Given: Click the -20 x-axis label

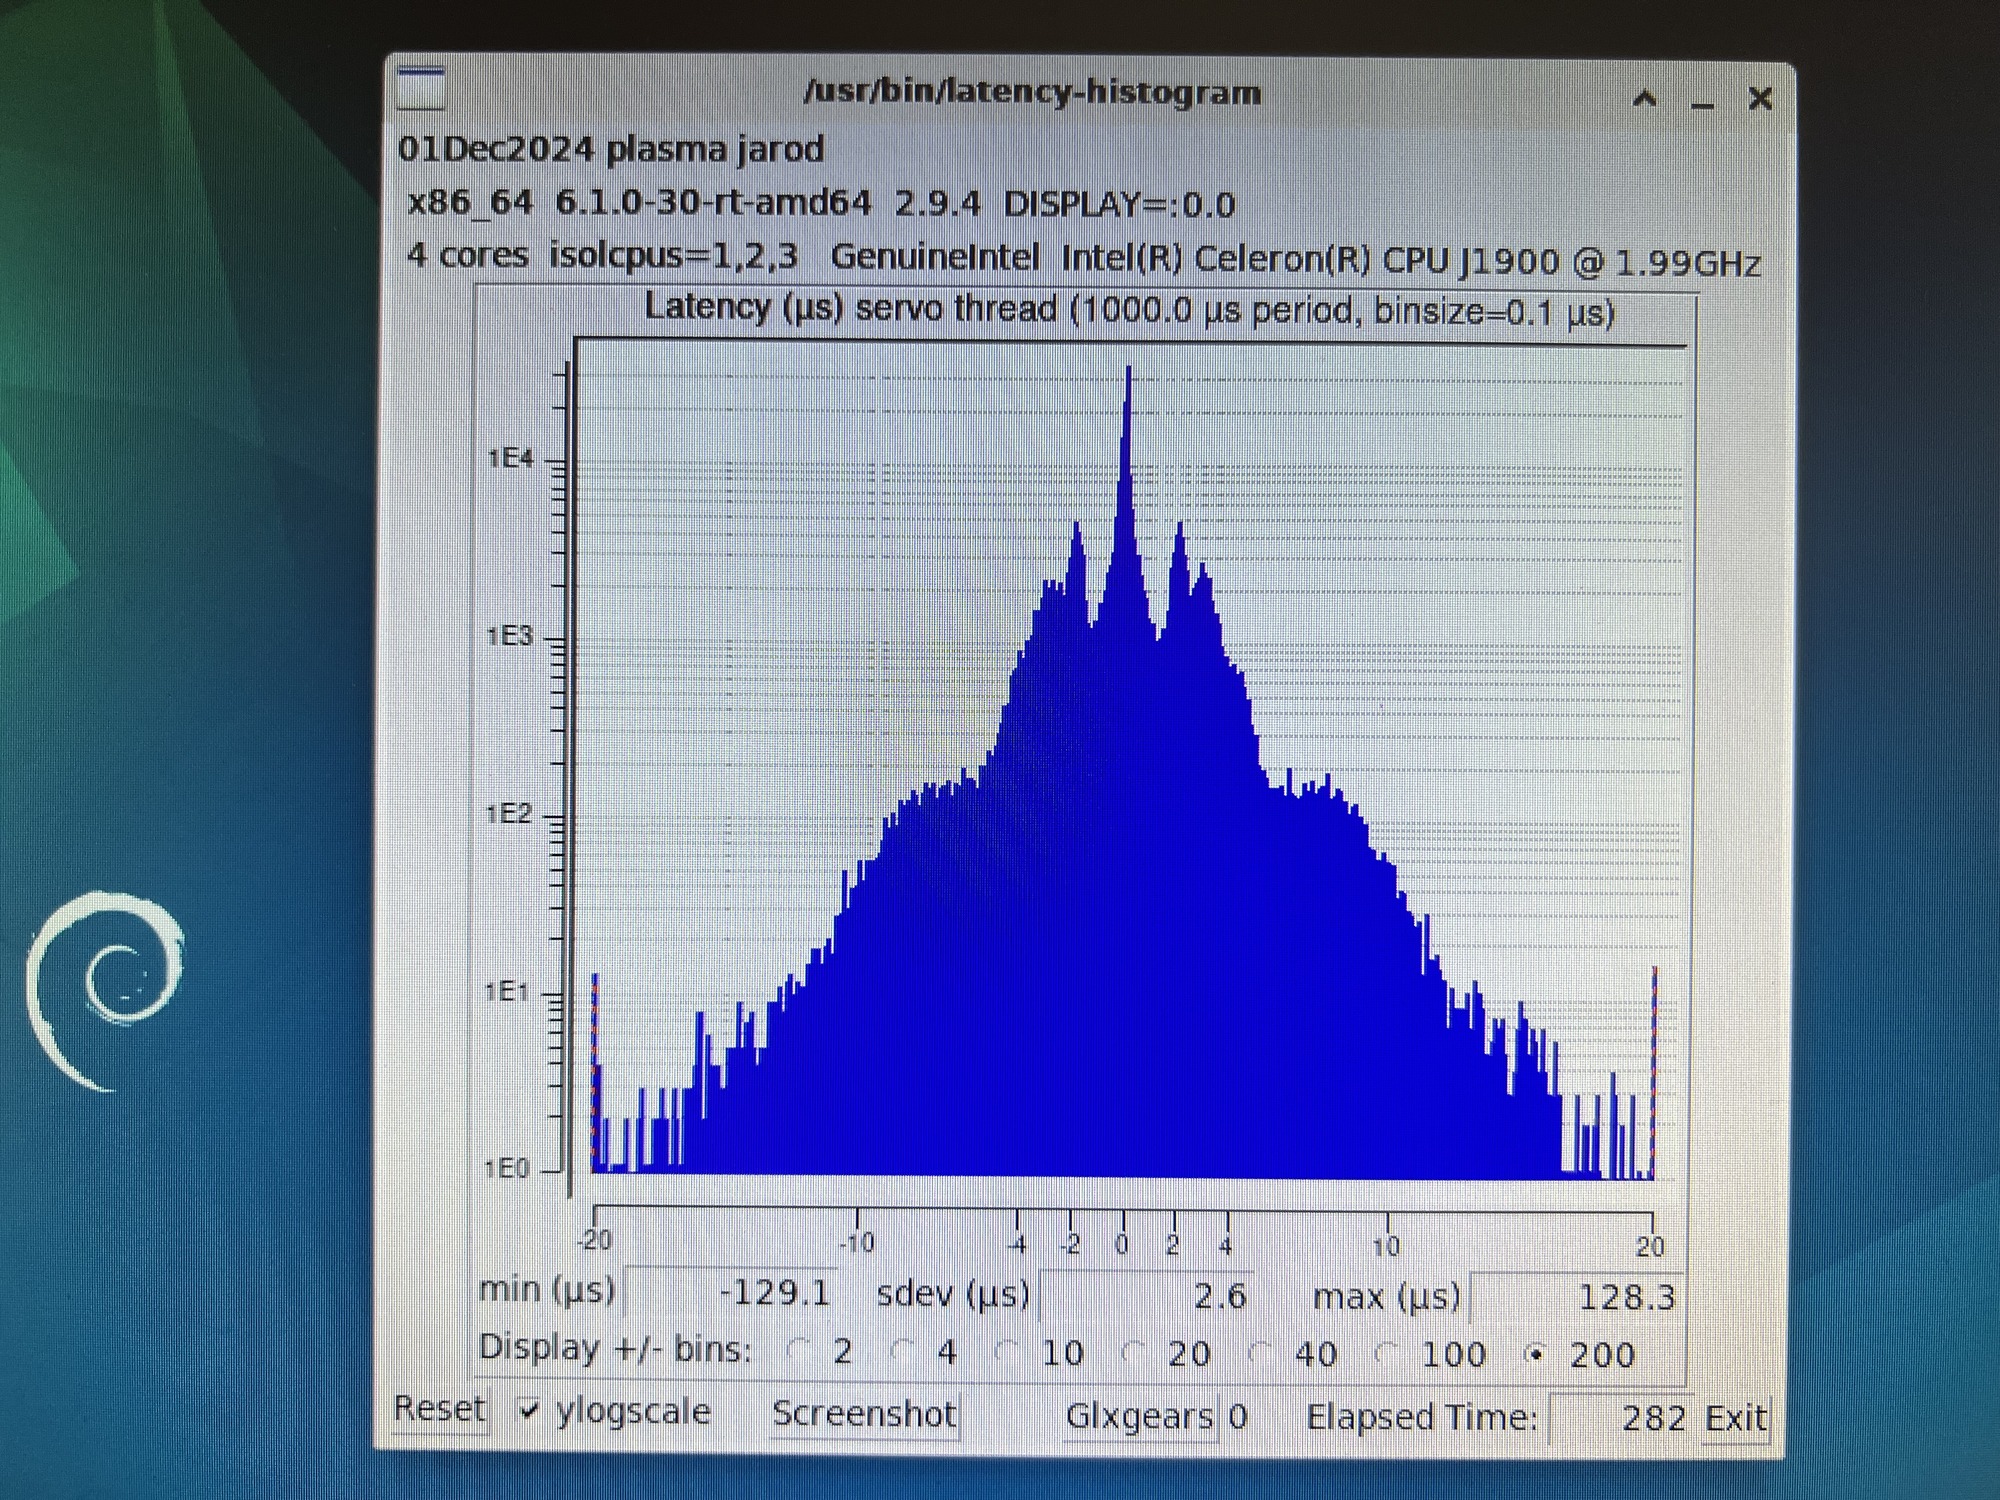Looking at the screenshot, I should point(594,1240).
